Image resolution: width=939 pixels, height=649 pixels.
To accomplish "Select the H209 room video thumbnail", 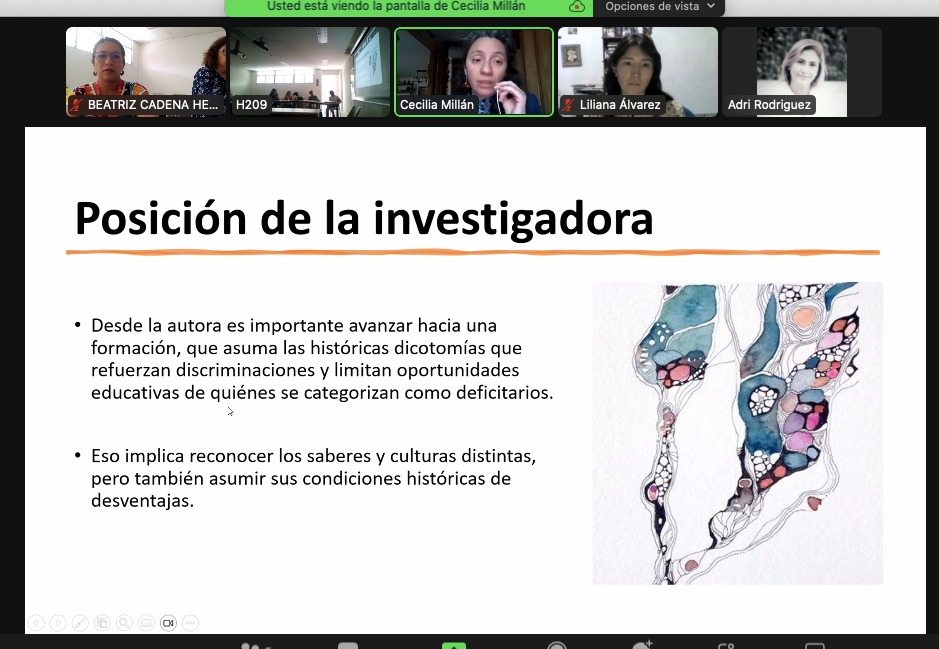I will click(310, 72).
